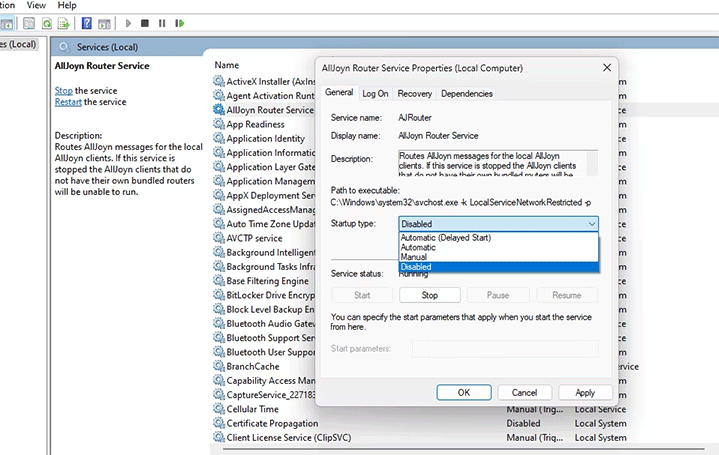Screen dimensions: 719x455
Task: Click the Stop button under Service status
Action: coord(430,295)
